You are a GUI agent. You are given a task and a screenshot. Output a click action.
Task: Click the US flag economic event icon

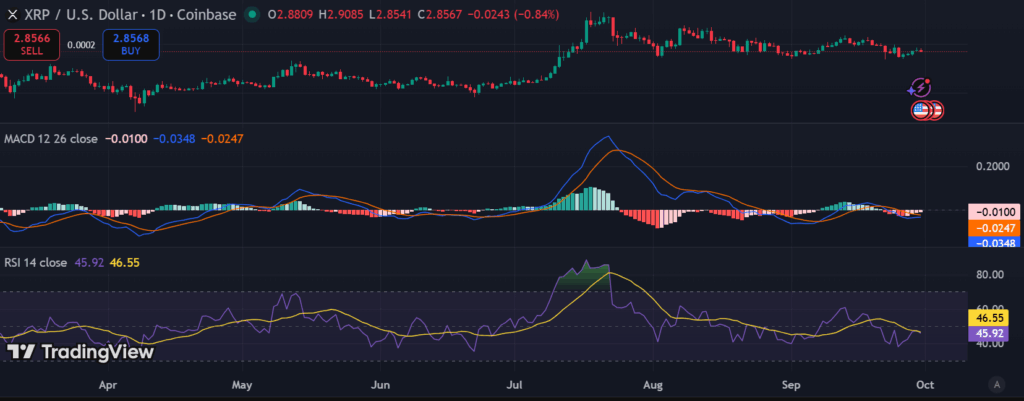921,110
